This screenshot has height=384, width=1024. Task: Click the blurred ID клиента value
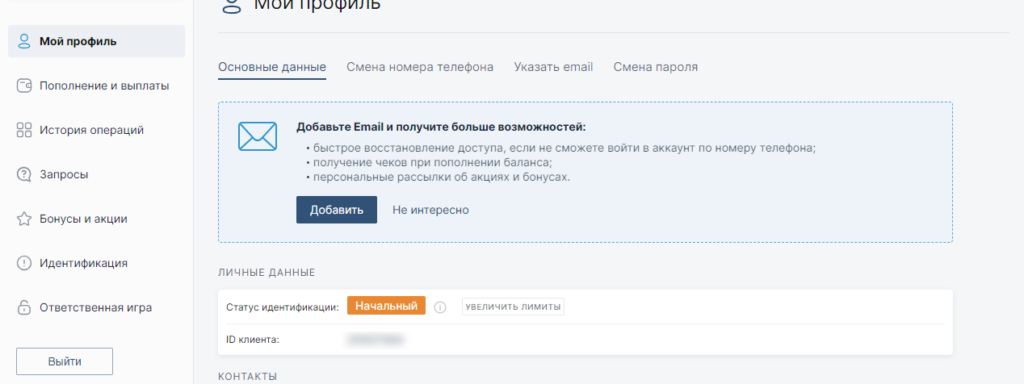tap(376, 340)
